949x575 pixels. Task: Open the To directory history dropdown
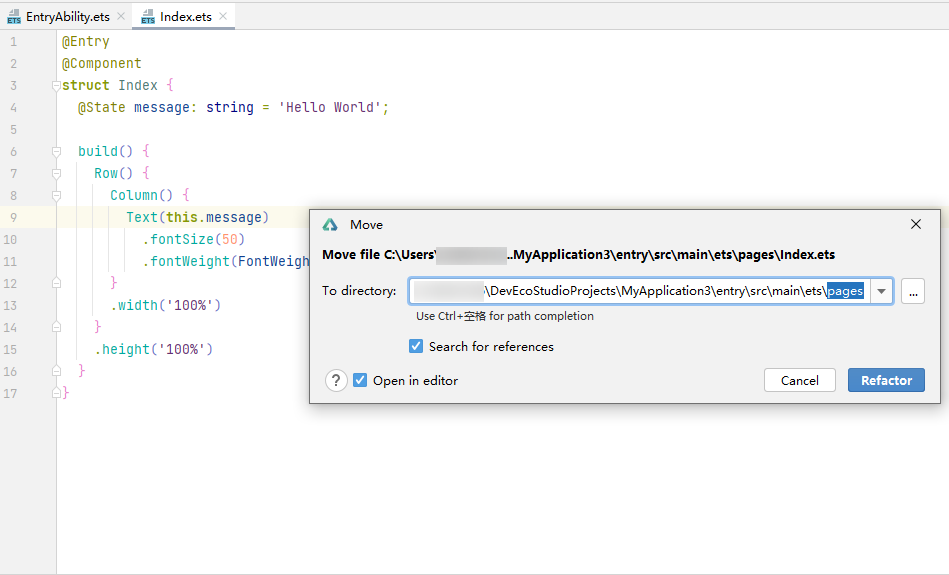pyautogui.click(x=881, y=291)
